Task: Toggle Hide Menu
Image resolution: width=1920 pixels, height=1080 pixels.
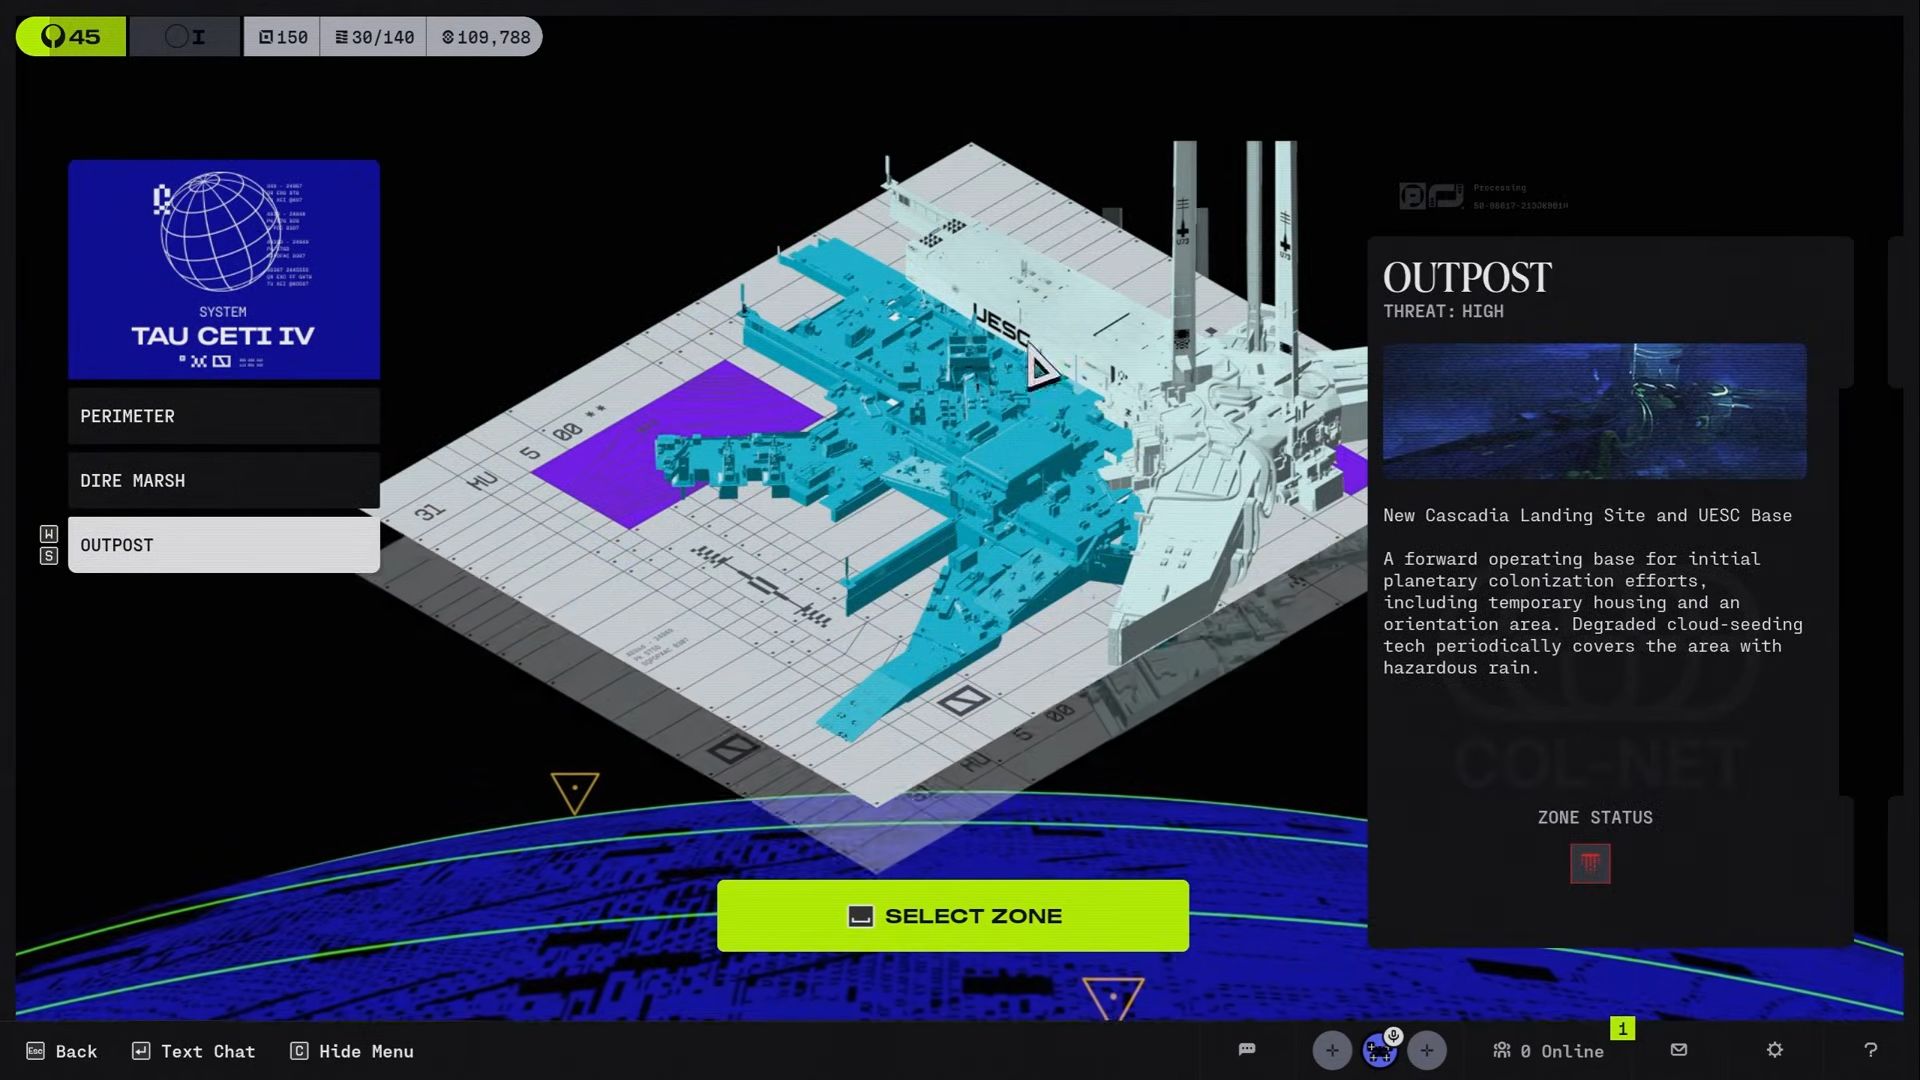Action: coord(352,1051)
